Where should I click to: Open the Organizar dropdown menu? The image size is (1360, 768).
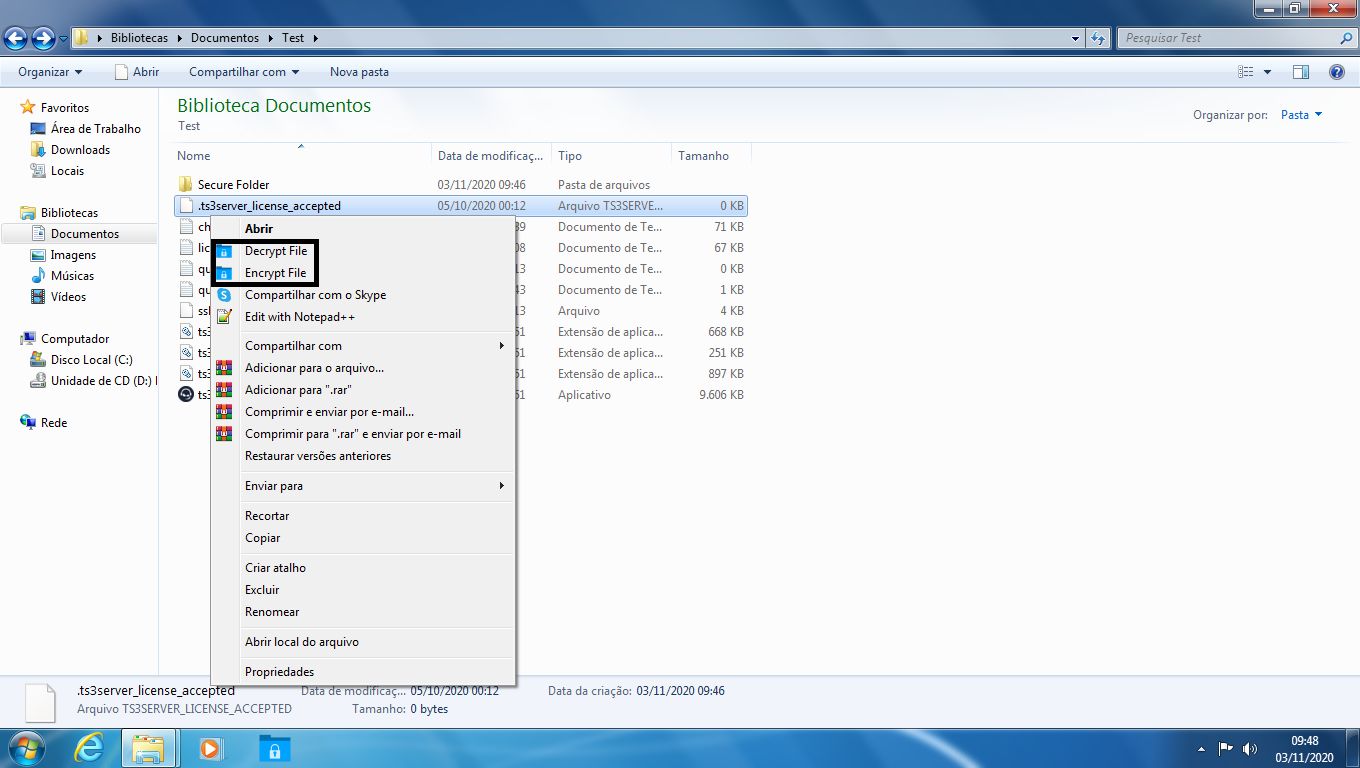tap(50, 72)
